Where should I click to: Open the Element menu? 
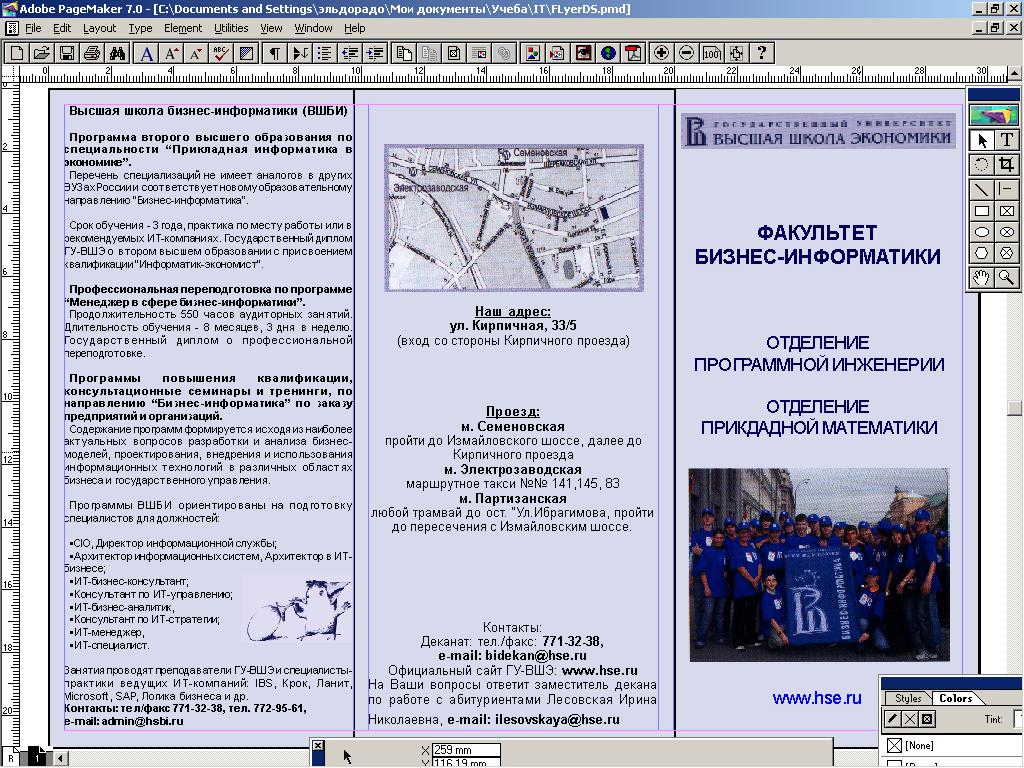[x=183, y=28]
